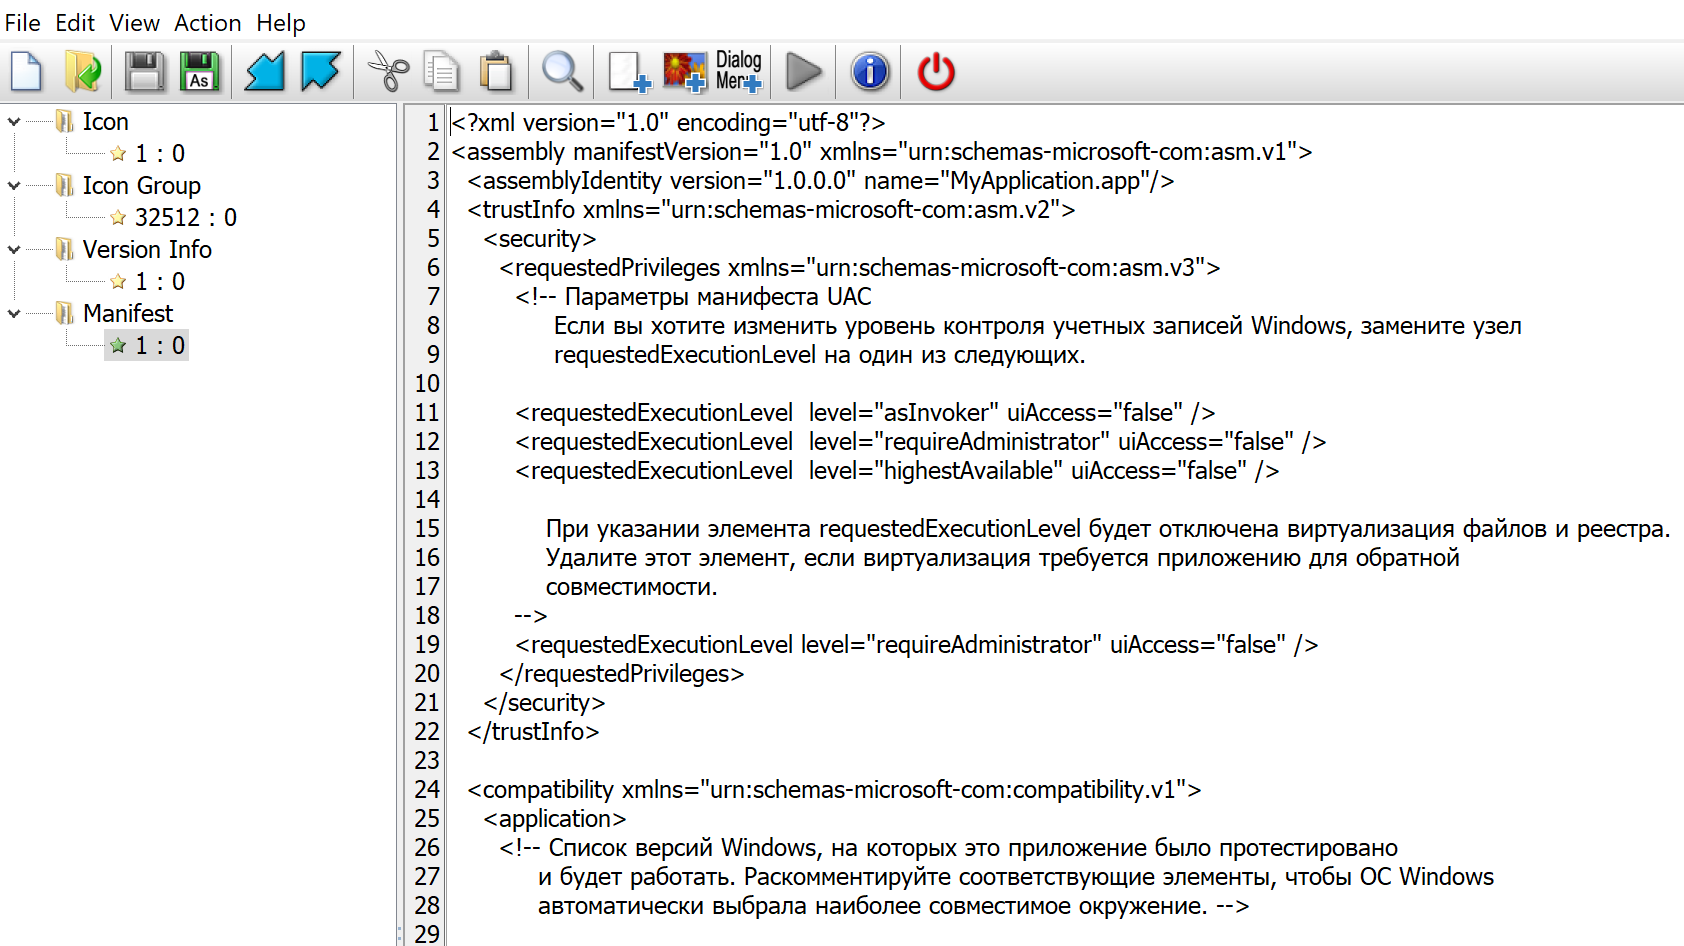Click the Dialog Menu add icon
The height and width of the screenshot is (946, 1684).
click(x=739, y=72)
